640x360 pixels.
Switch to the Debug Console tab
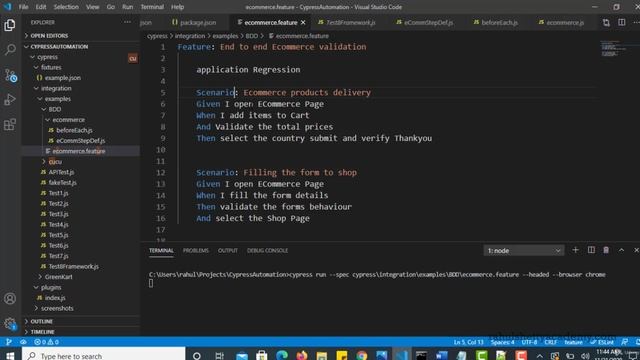267,250
